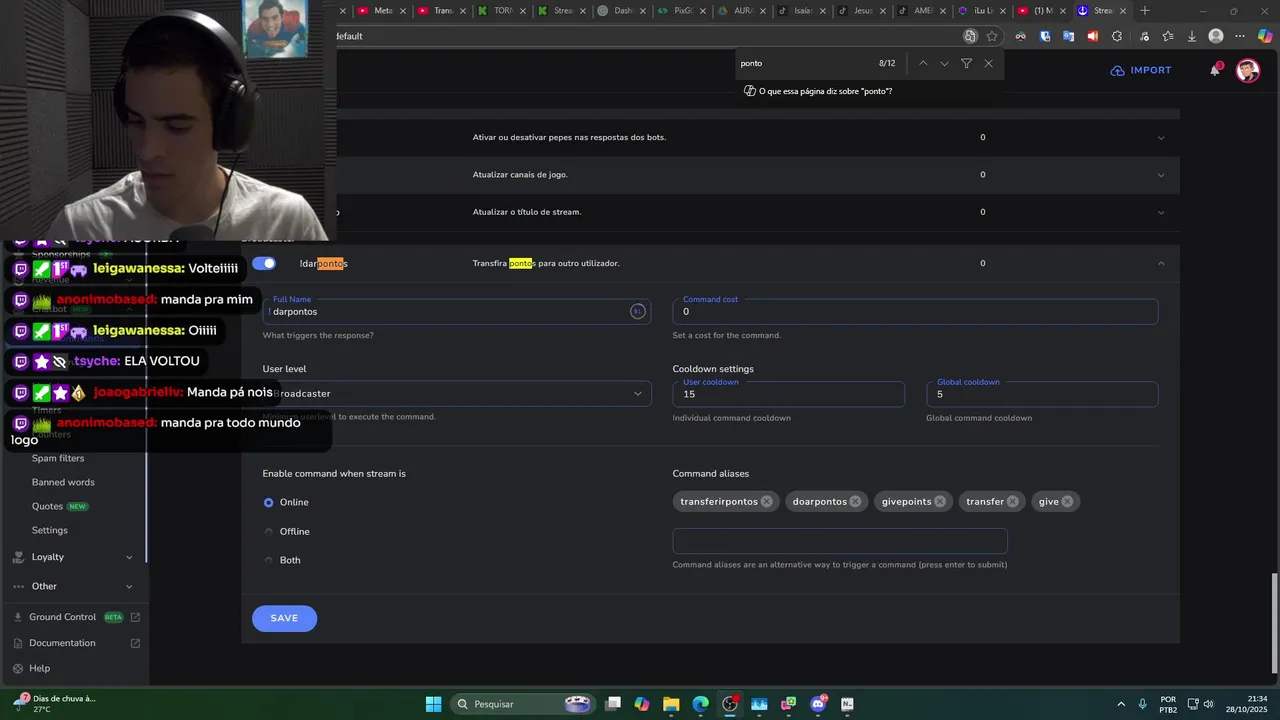Open Banned words sidebar item

63,482
